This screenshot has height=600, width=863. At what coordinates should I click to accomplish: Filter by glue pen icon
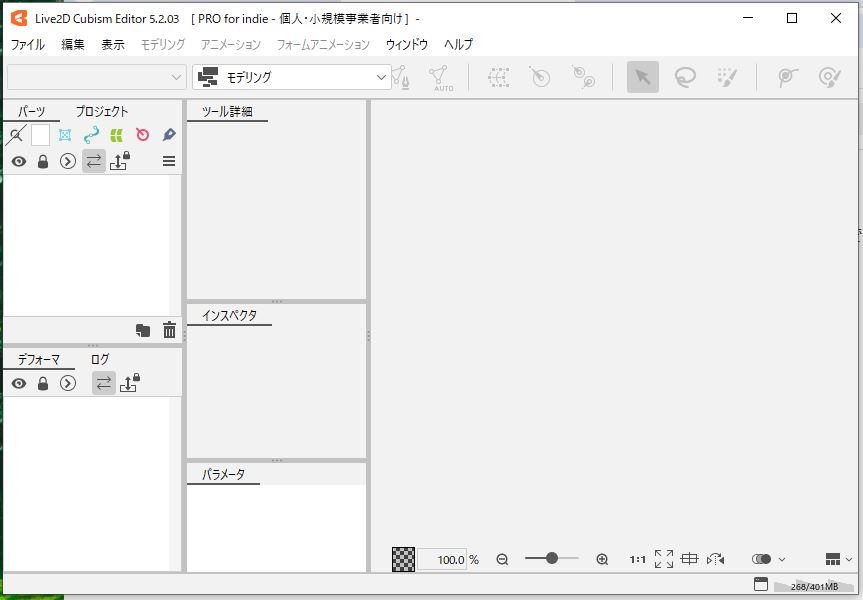[169, 135]
